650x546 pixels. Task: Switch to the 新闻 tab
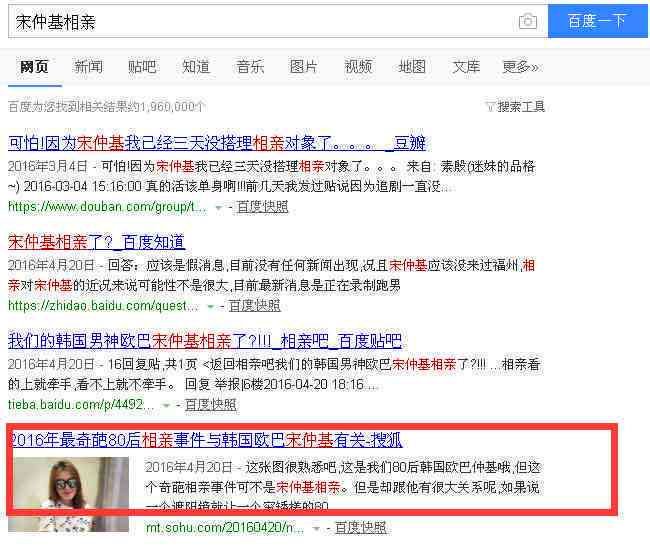[88, 66]
